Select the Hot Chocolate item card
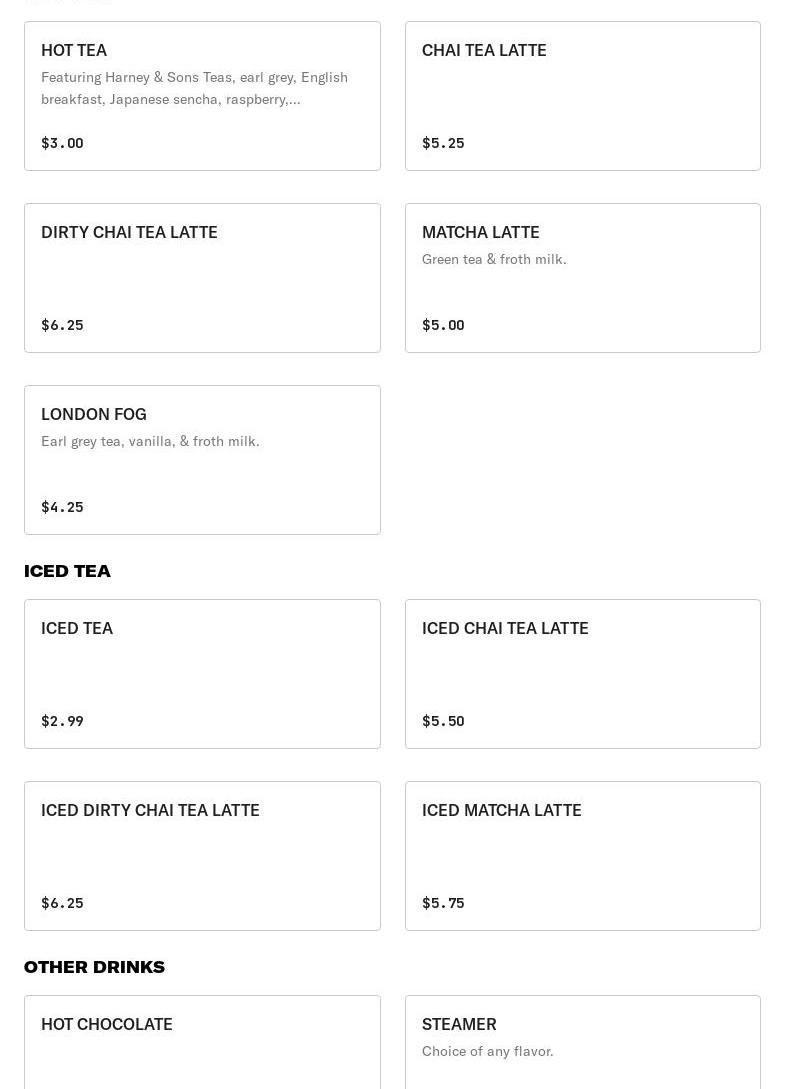The height and width of the screenshot is (1089, 785). point(202,1045)
